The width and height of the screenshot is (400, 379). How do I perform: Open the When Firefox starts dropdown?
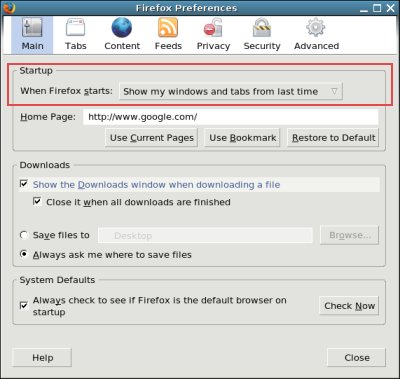(231, 91)
